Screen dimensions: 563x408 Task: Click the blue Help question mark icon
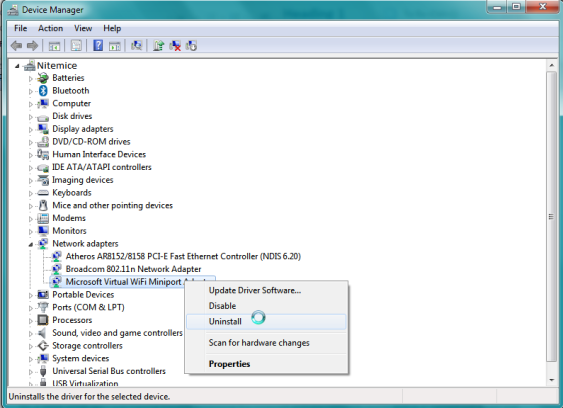pyautogui.click(x=98, y=46)
